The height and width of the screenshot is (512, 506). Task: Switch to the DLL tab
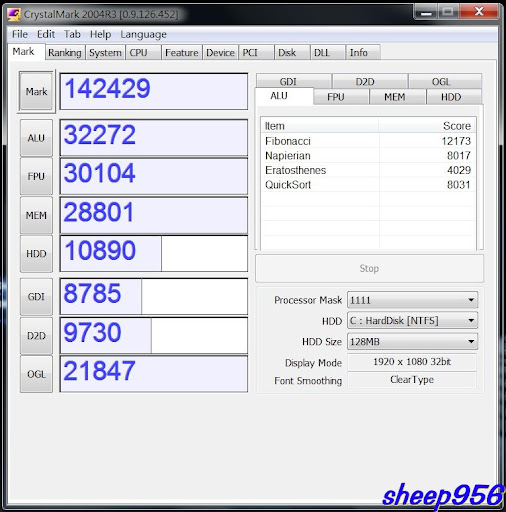click(x=328, y=53)
